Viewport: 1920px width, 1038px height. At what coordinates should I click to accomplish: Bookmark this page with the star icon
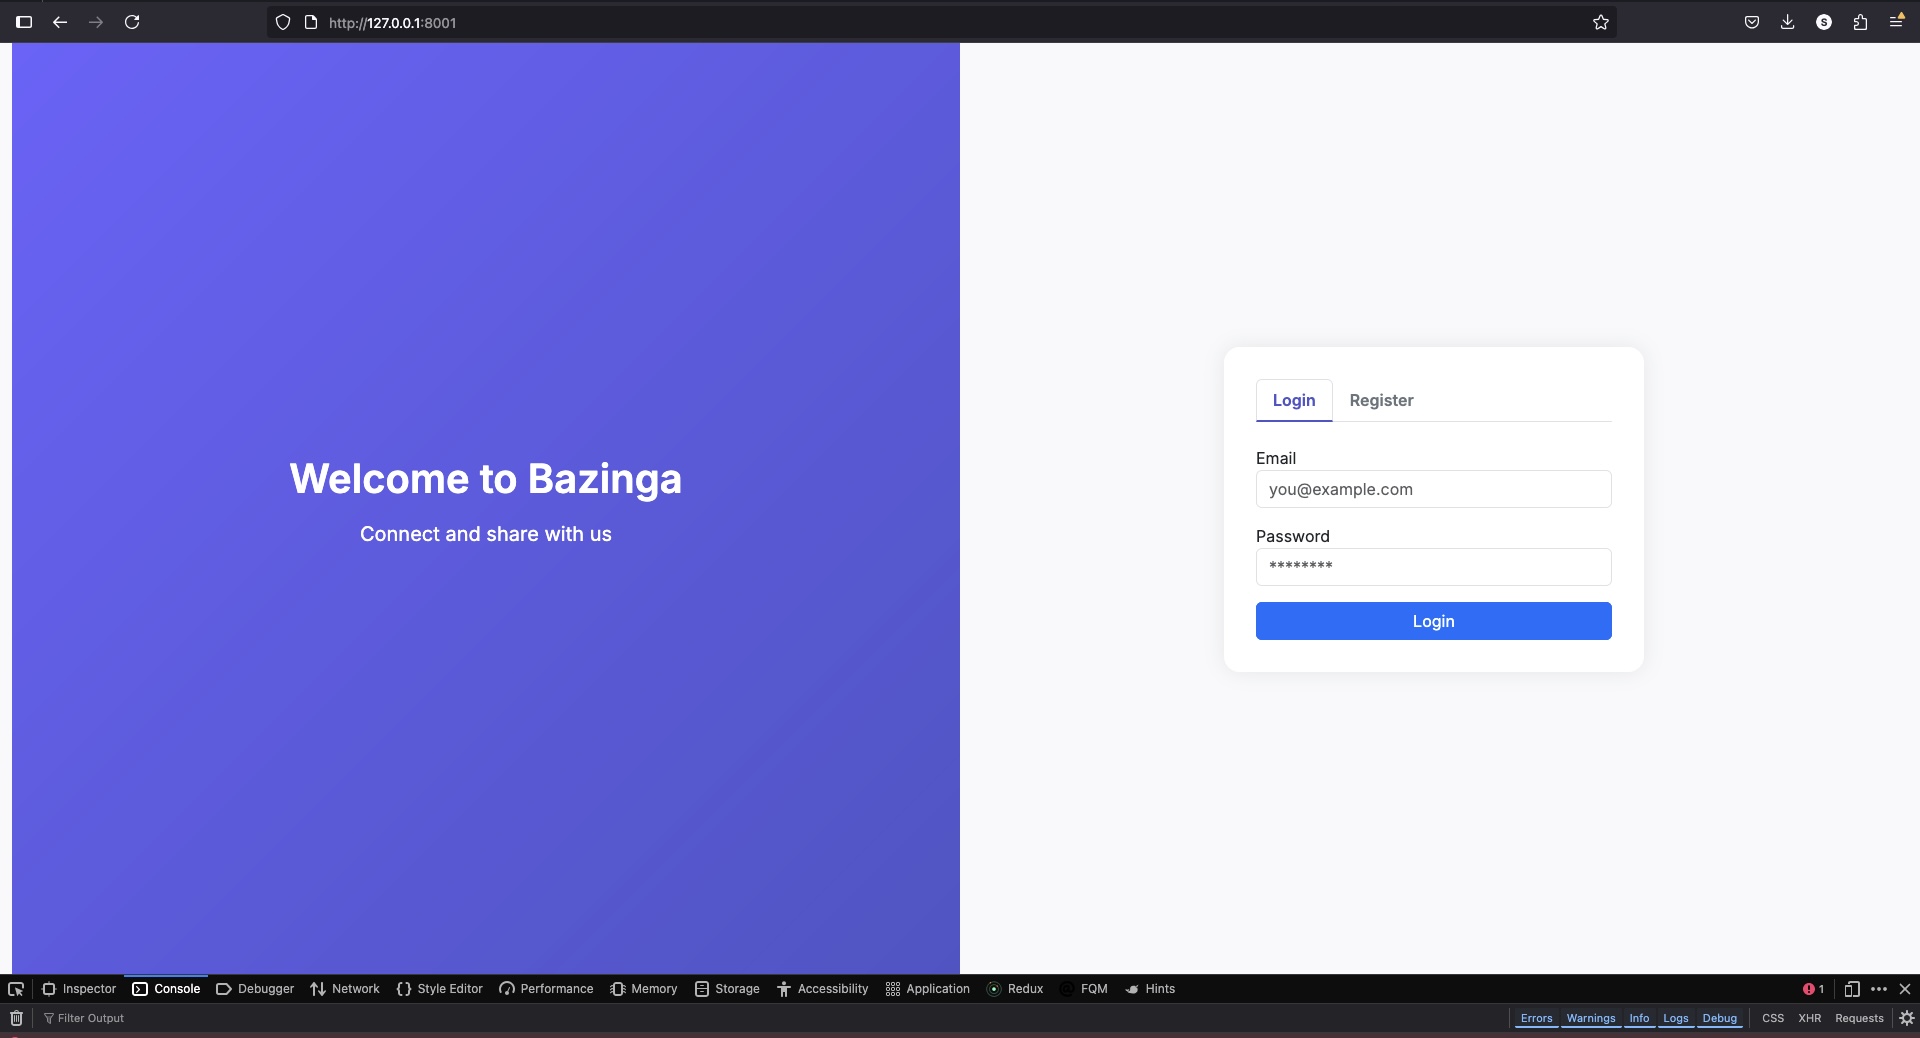point(1601,22)
